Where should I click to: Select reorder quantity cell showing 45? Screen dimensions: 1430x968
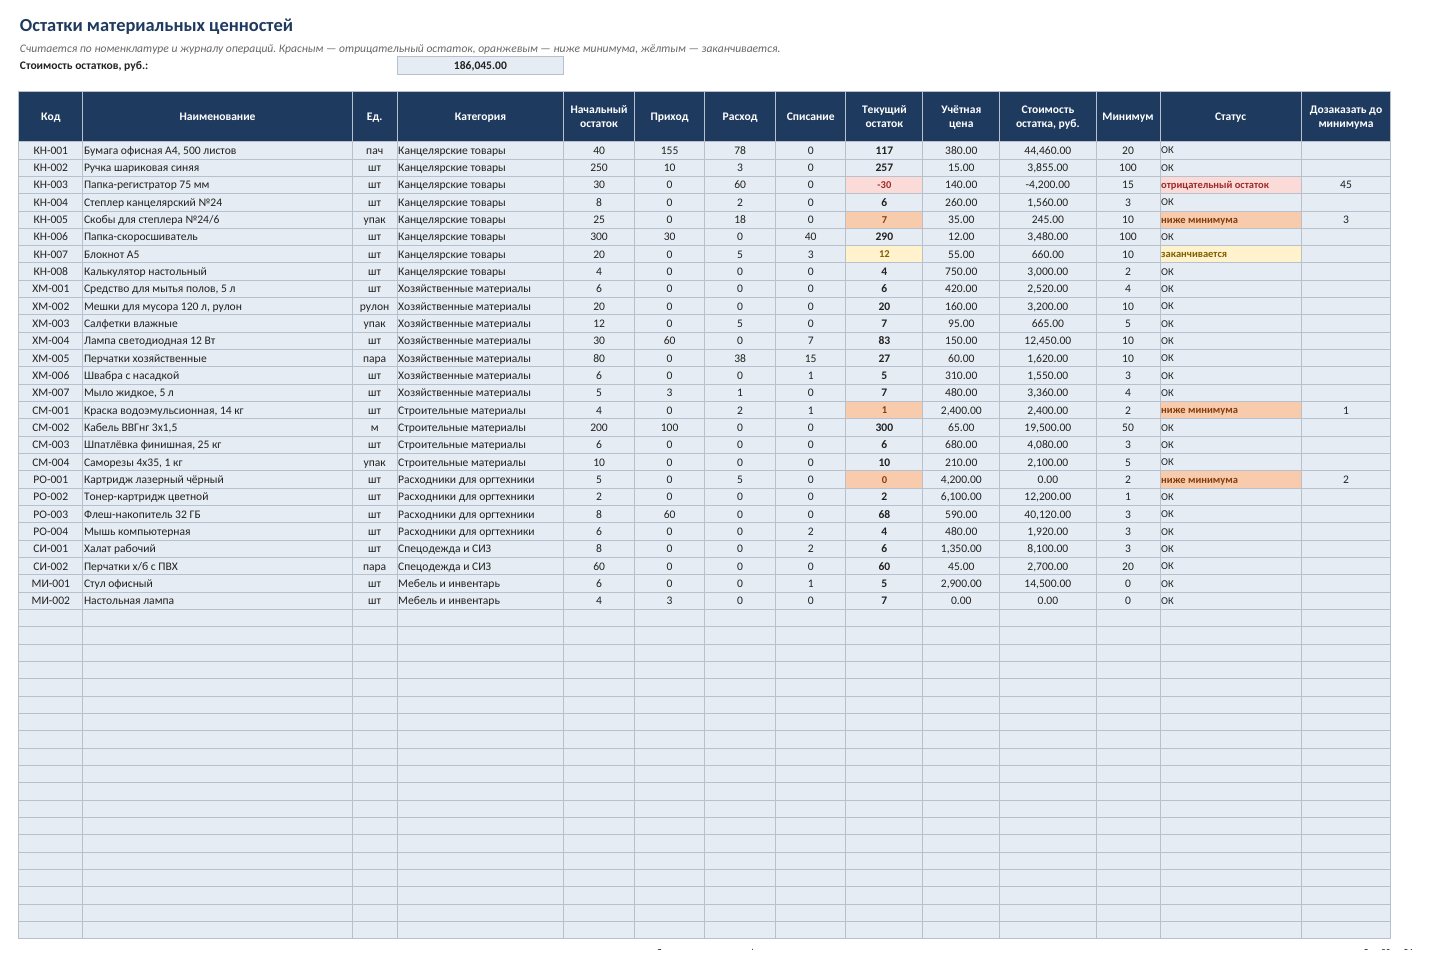pyautogui.click(x=1345, y=185)
